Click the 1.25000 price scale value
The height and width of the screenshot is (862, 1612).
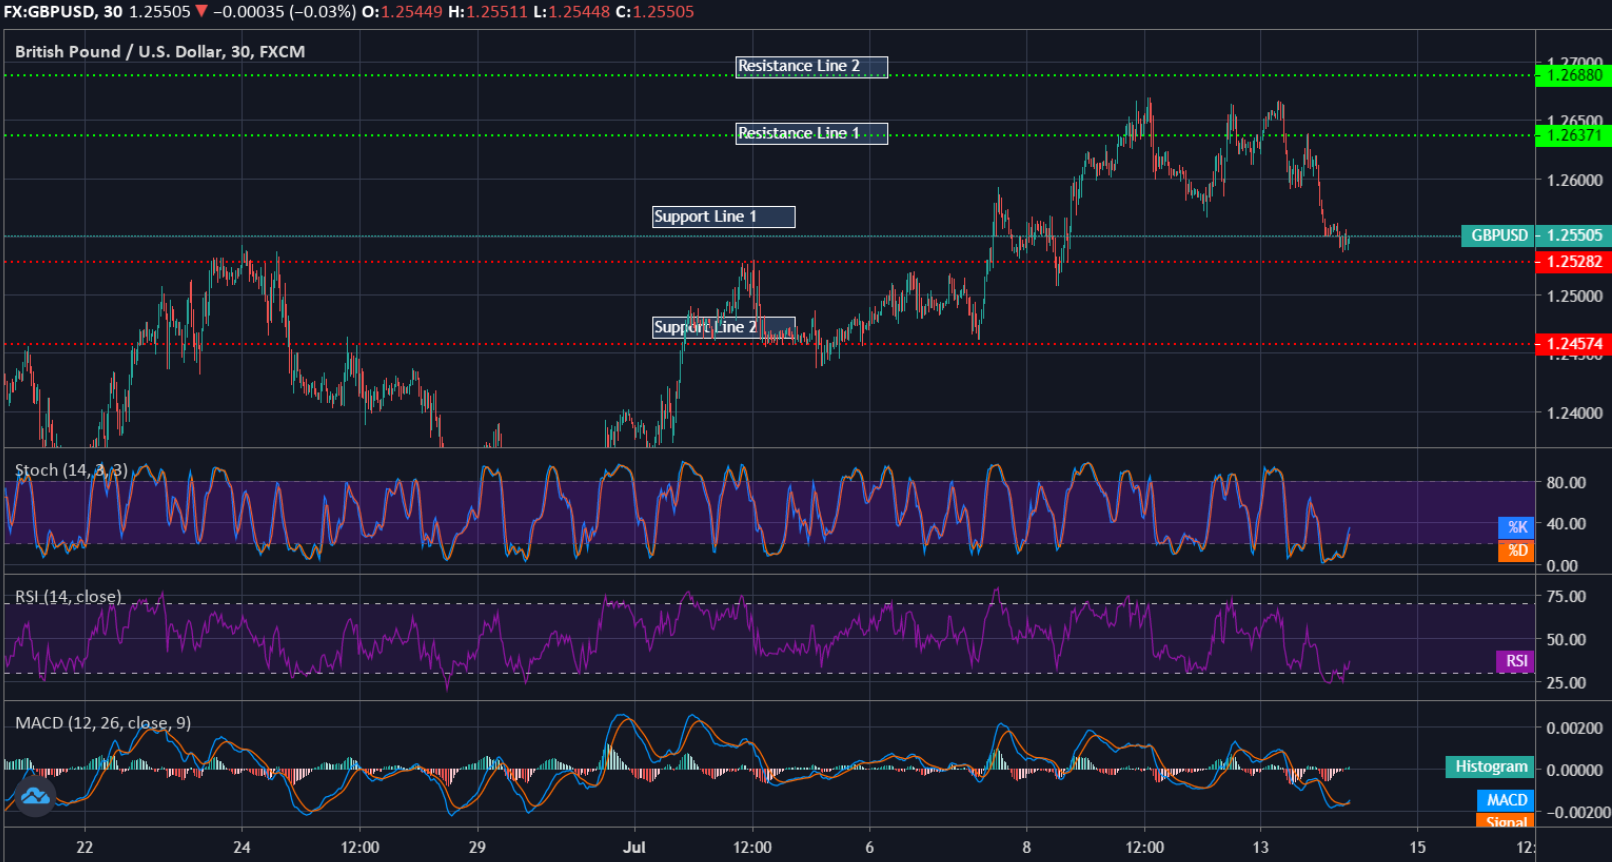pyautogui.click(x=1574, y=297)
